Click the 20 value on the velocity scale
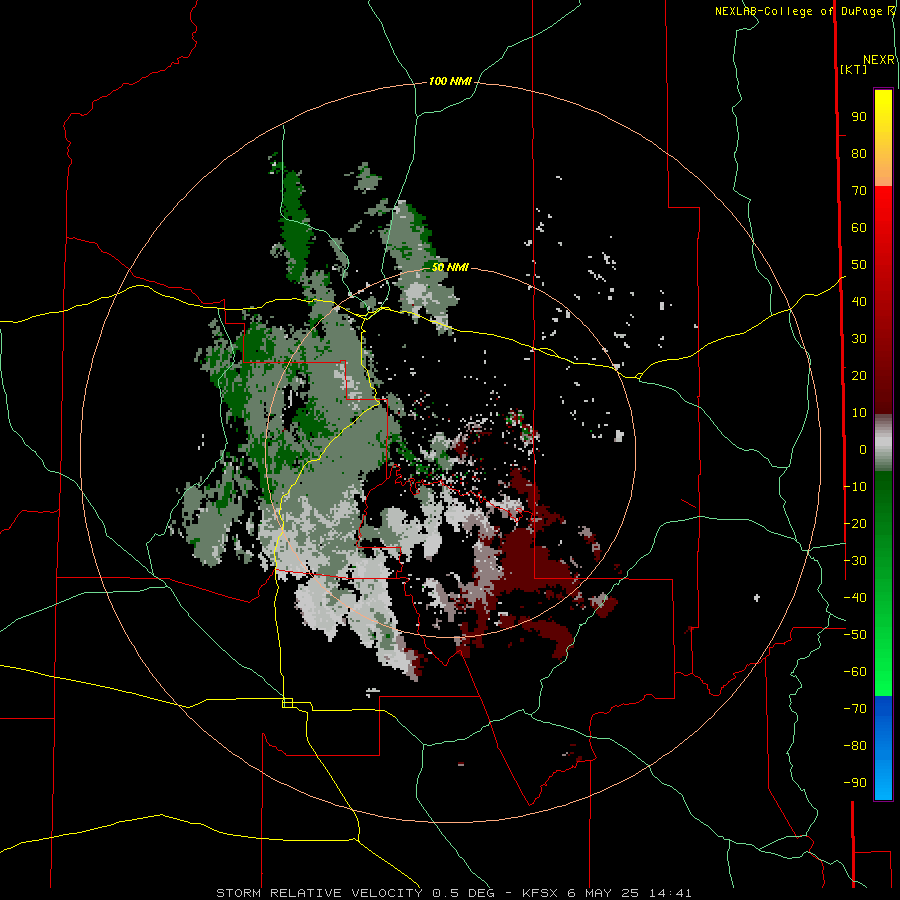This screenshot has width=900, height=900. coord(859,375)
